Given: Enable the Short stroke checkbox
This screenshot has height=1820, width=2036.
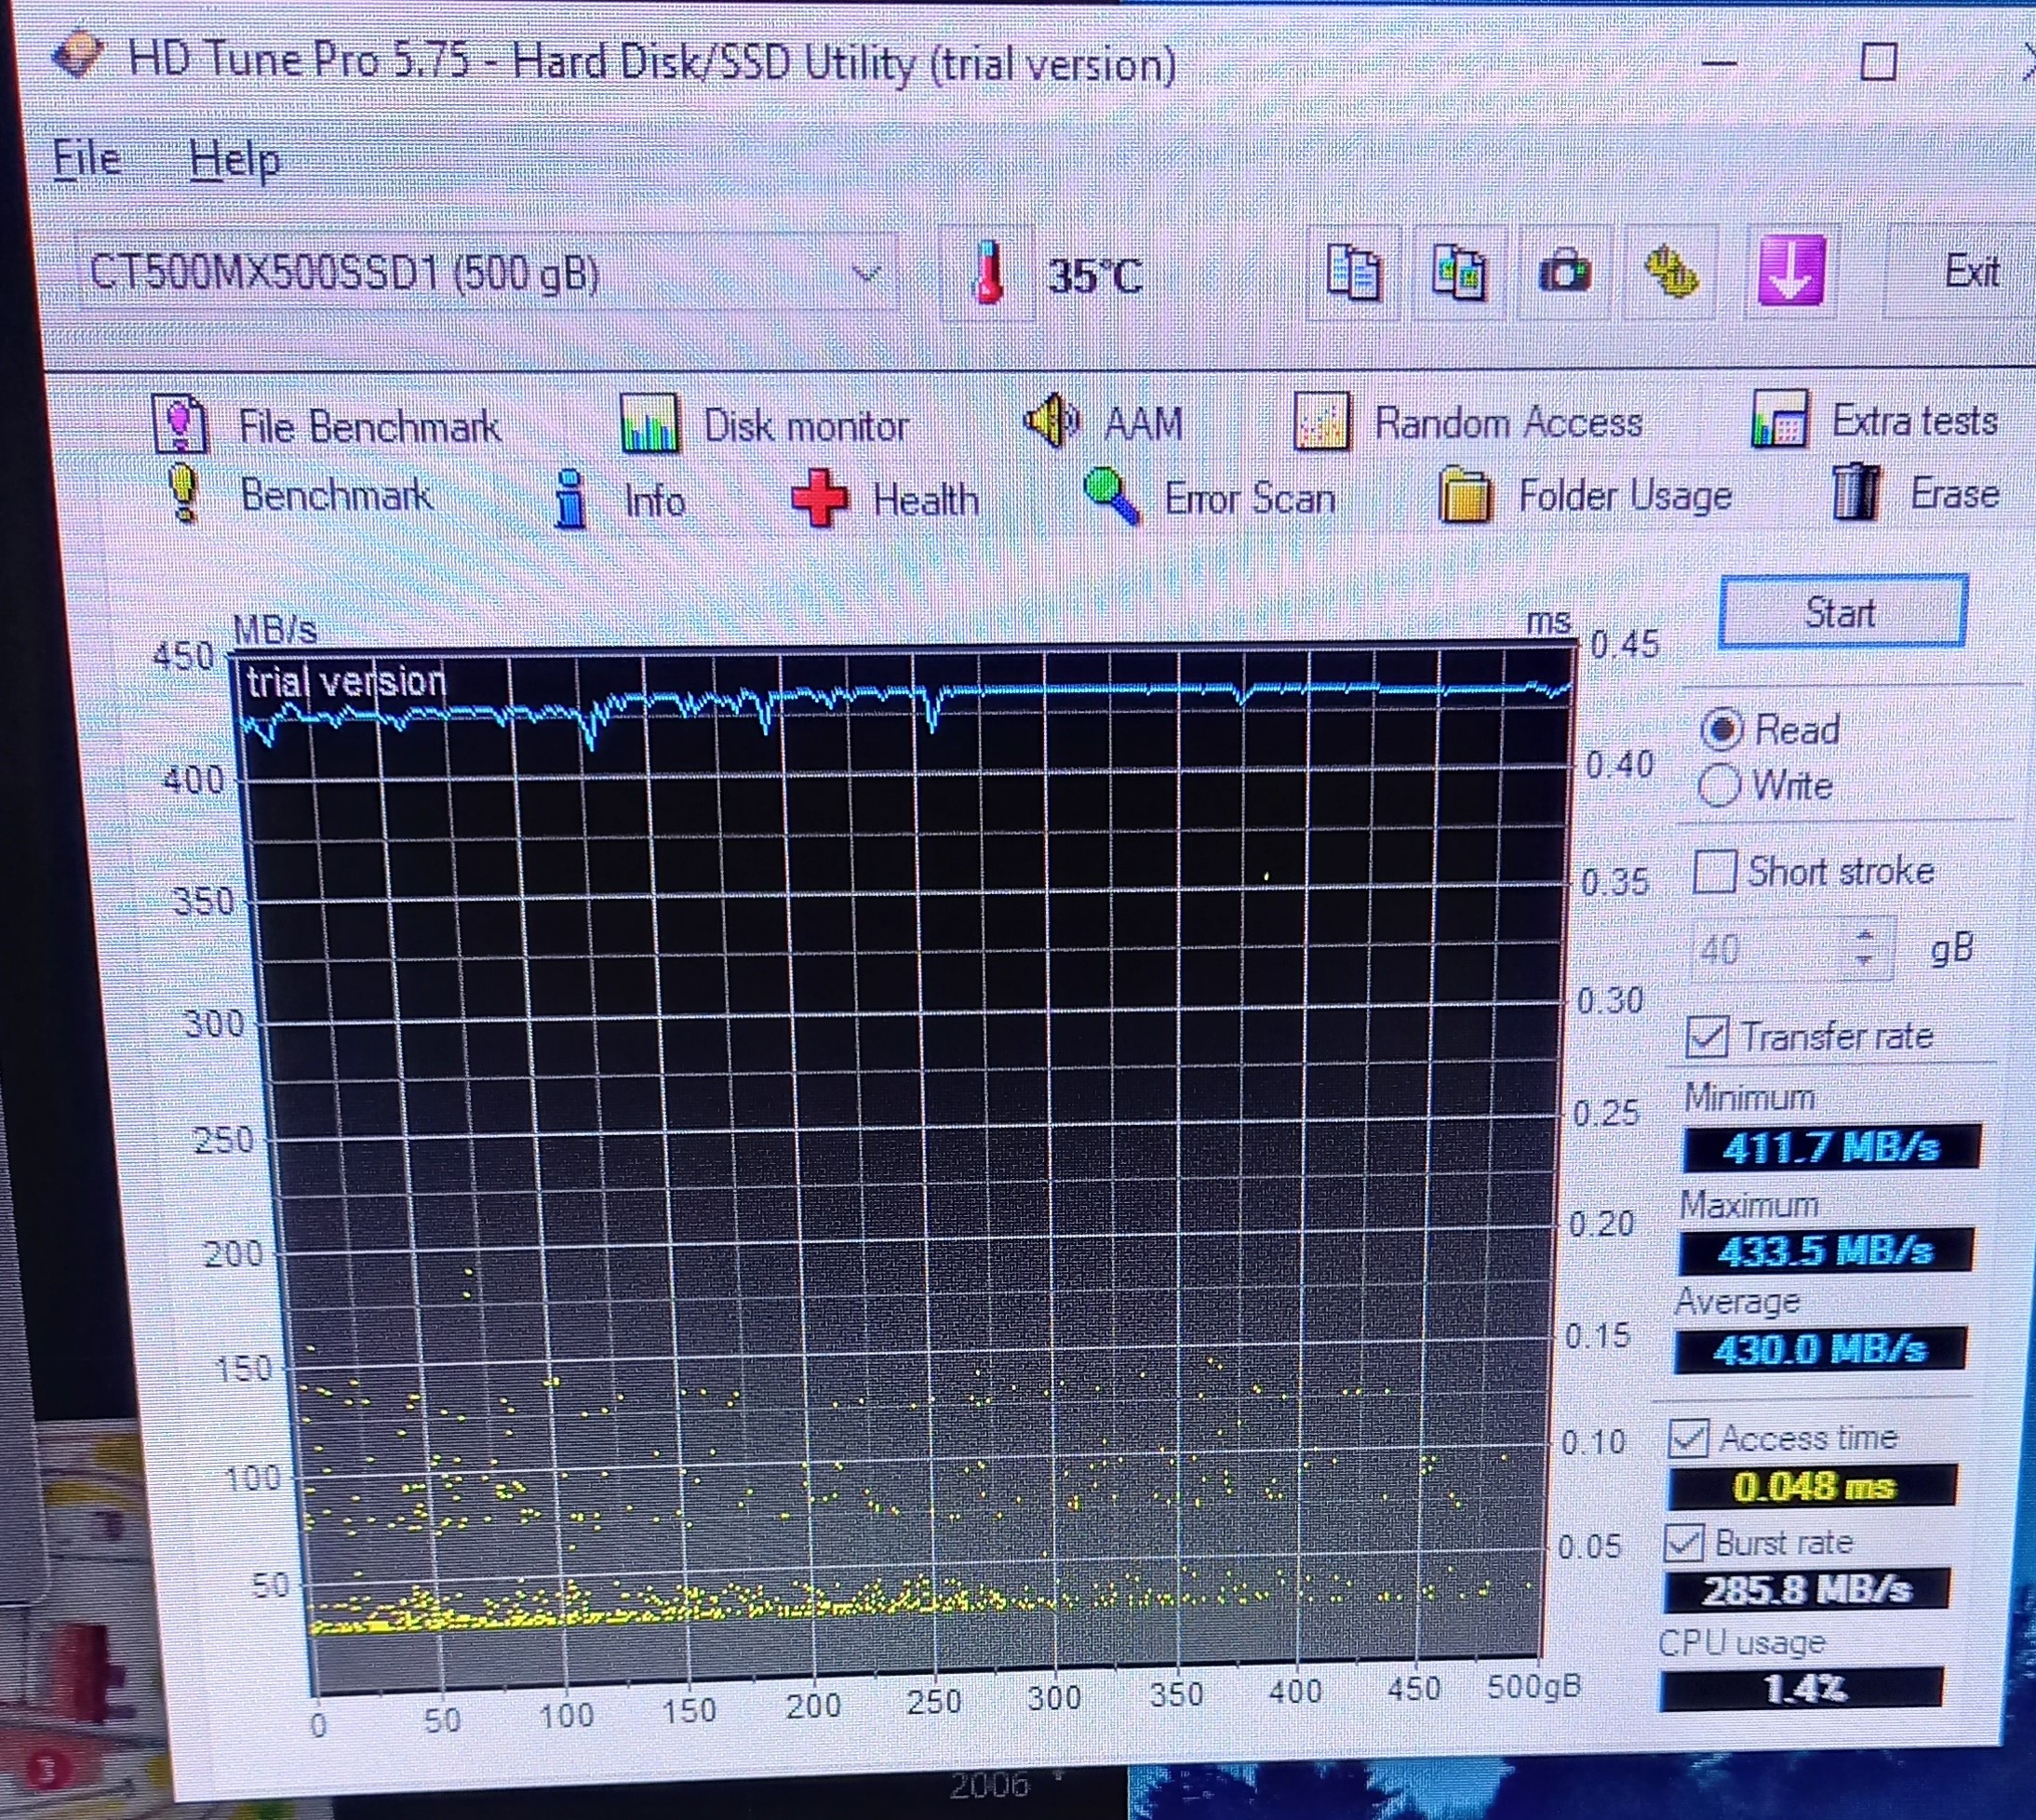Looking at the screenshot, I should [1714, 871].
